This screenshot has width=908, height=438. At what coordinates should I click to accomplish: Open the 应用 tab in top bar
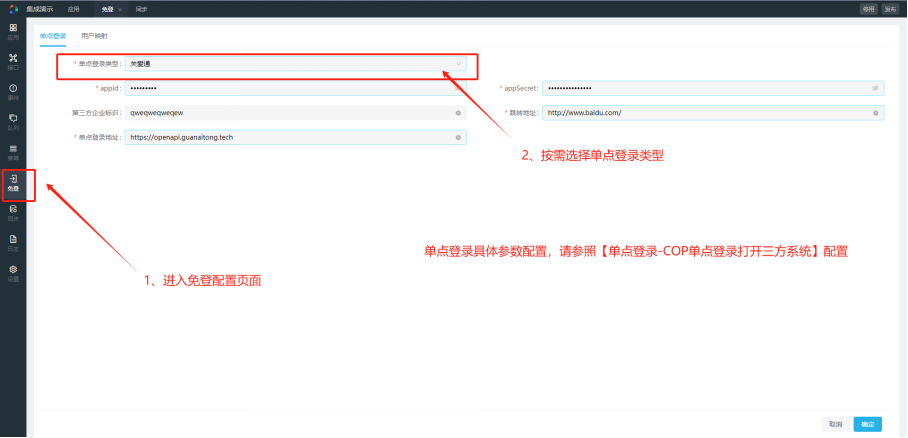coord(74,9)
